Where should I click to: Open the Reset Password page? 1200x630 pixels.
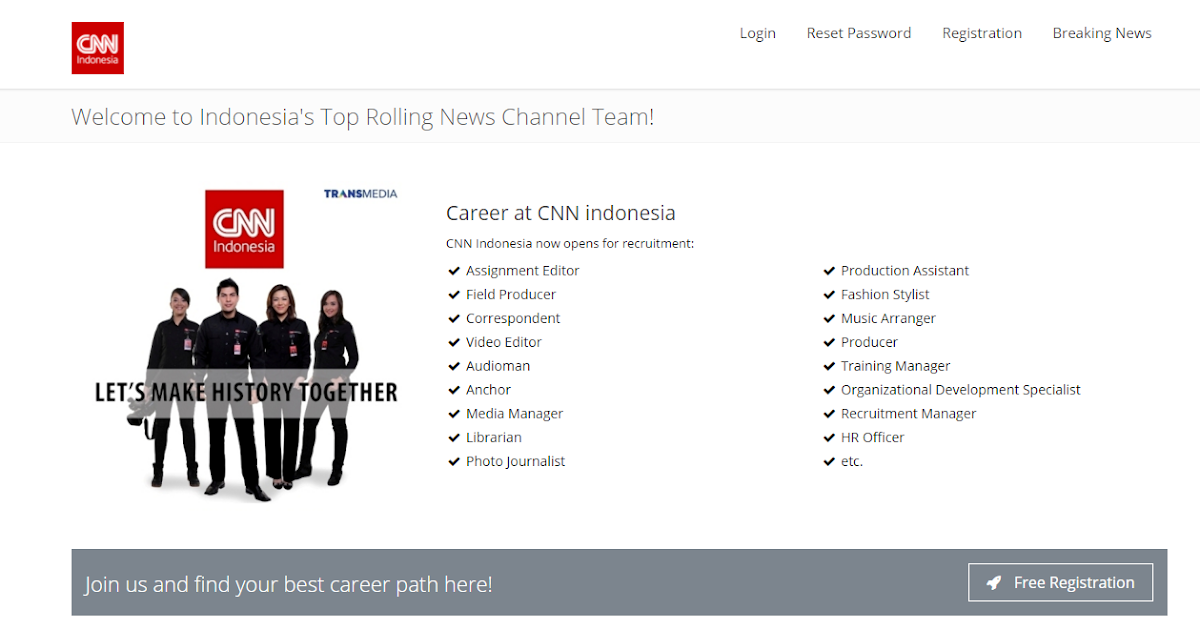(859, 33)
